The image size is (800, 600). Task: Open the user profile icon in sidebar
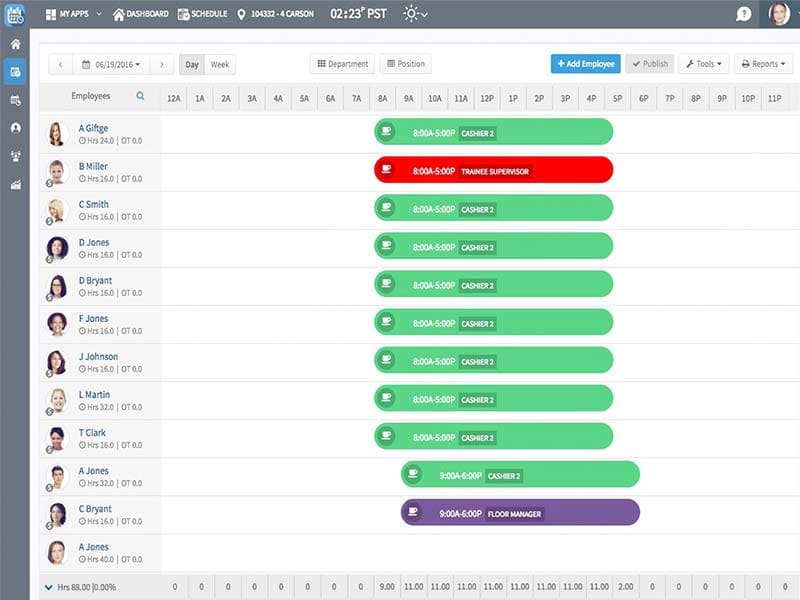[x=15, y=128]
